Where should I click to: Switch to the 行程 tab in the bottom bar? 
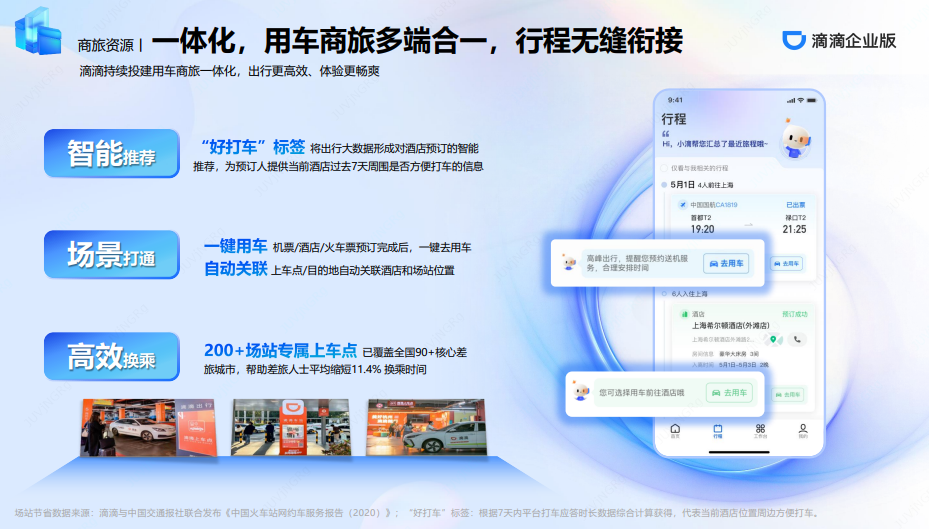click(717, 431)
